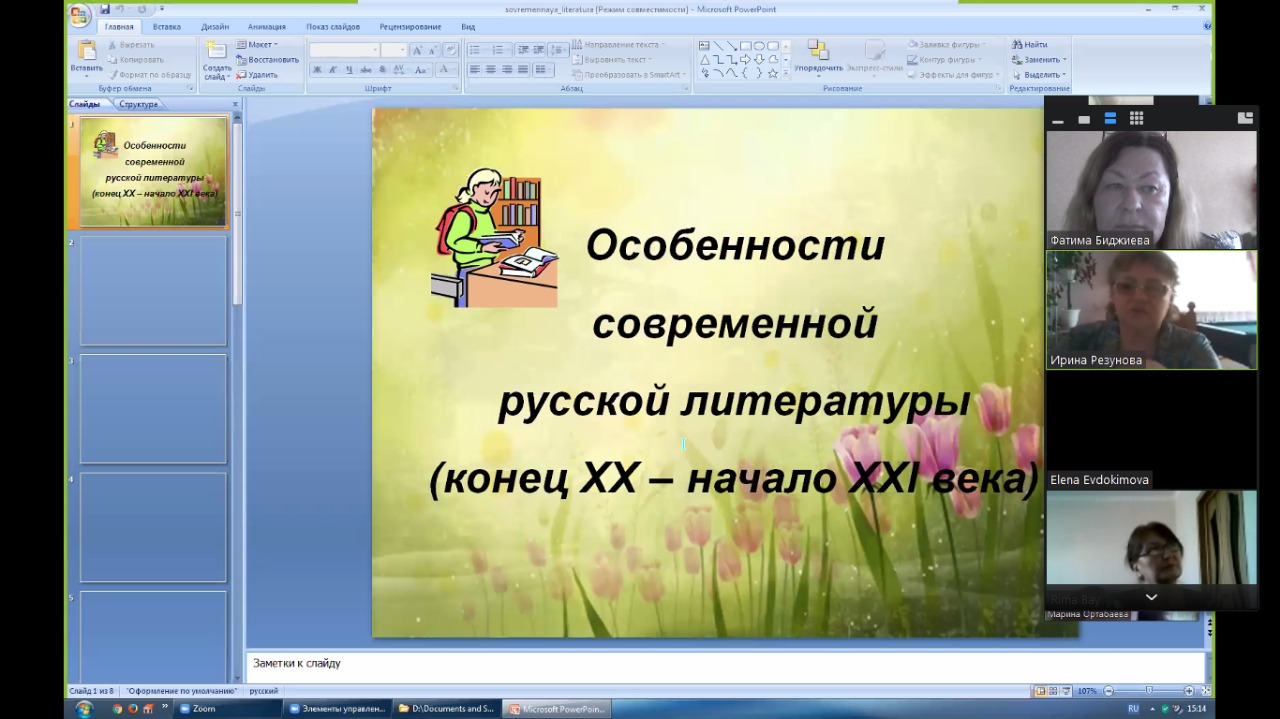Image resolution: width=1280 pixels, height=719 pixels.
Task: Click the Упорядочить arrange button
Action: [x=818, y=58]
